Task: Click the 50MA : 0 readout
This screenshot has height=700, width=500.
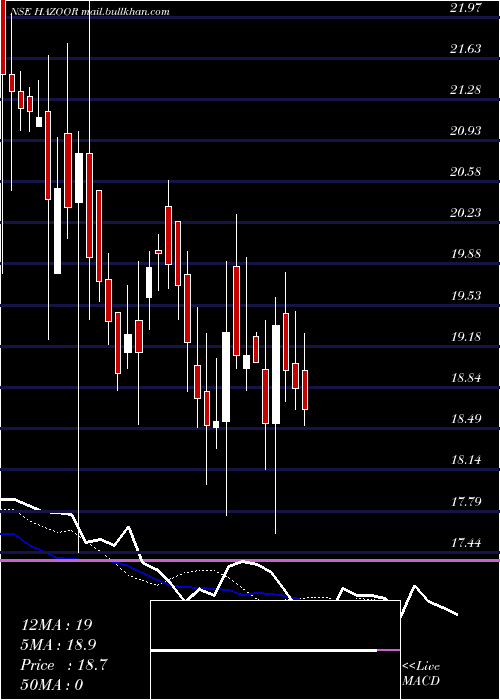Action: pyautogui.click(x=52, y=684)
